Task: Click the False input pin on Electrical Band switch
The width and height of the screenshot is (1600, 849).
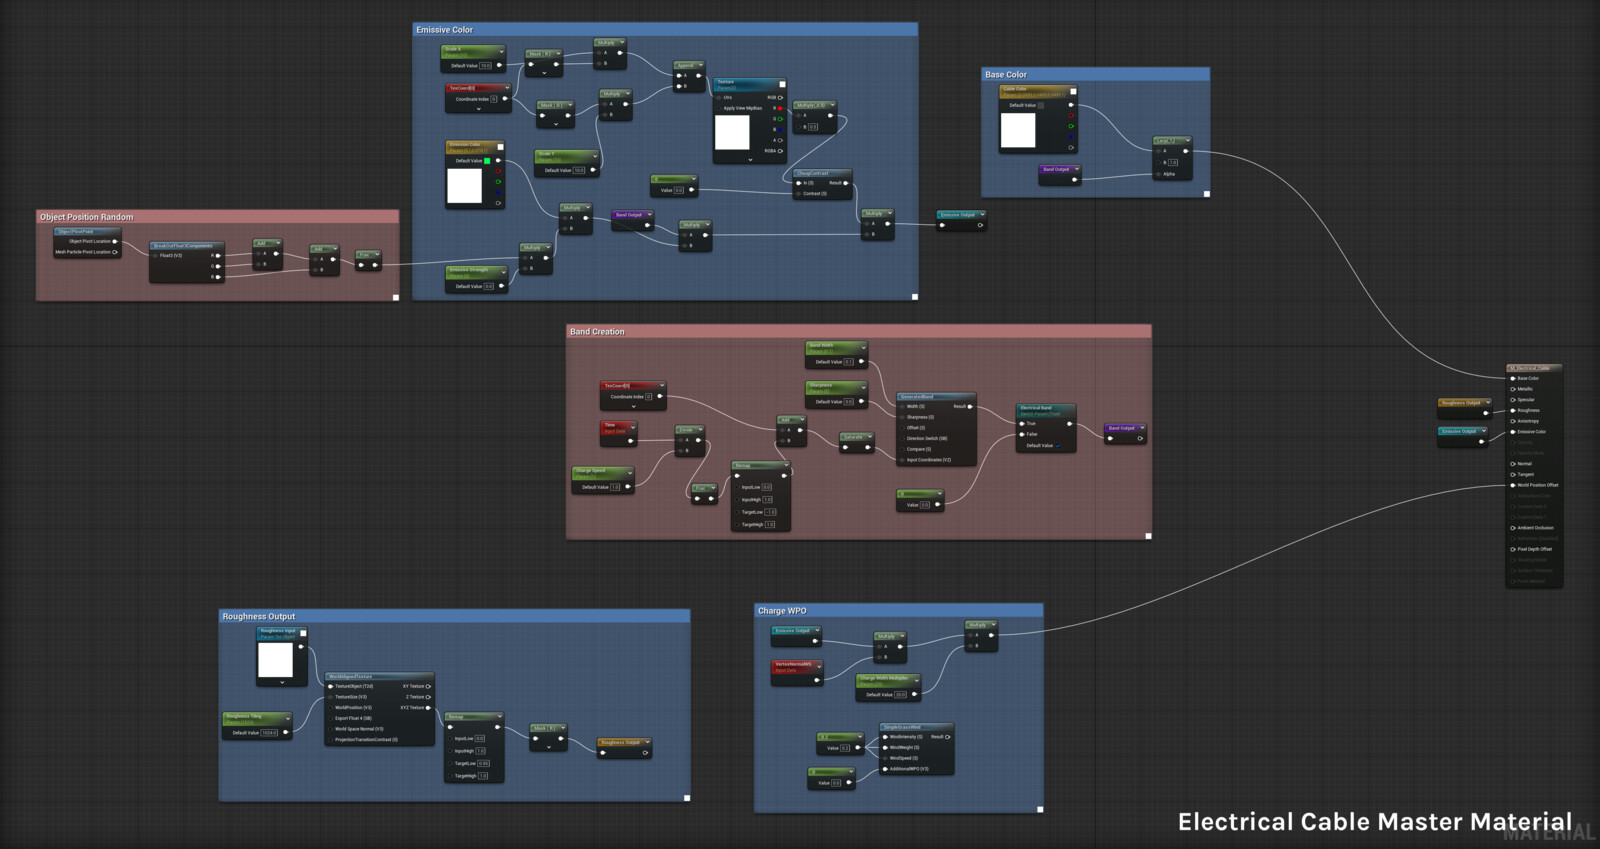Action: tap(1022, 434)
